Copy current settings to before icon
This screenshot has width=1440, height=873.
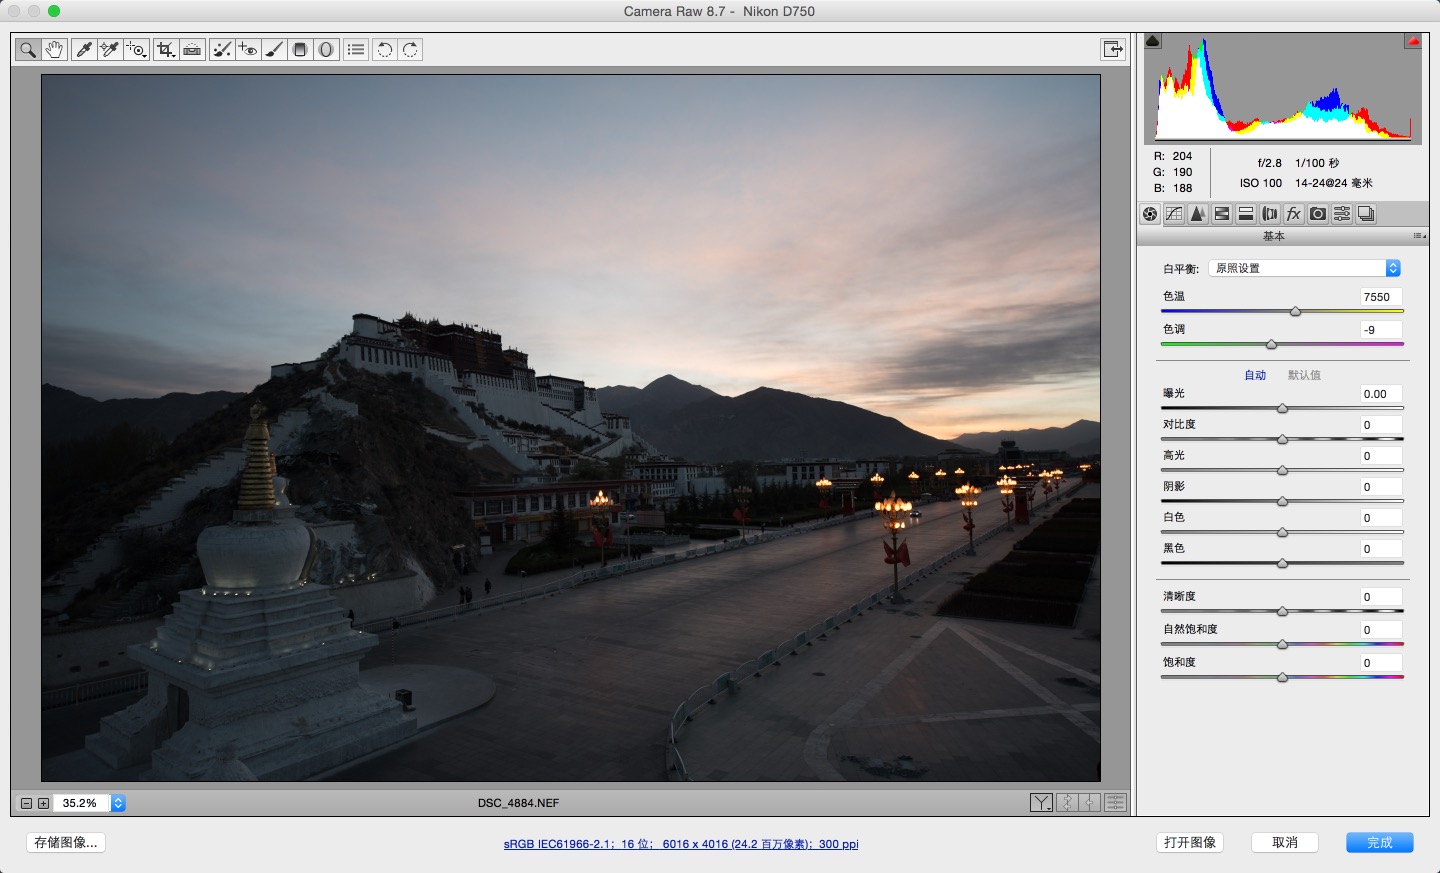(1090, 802)
